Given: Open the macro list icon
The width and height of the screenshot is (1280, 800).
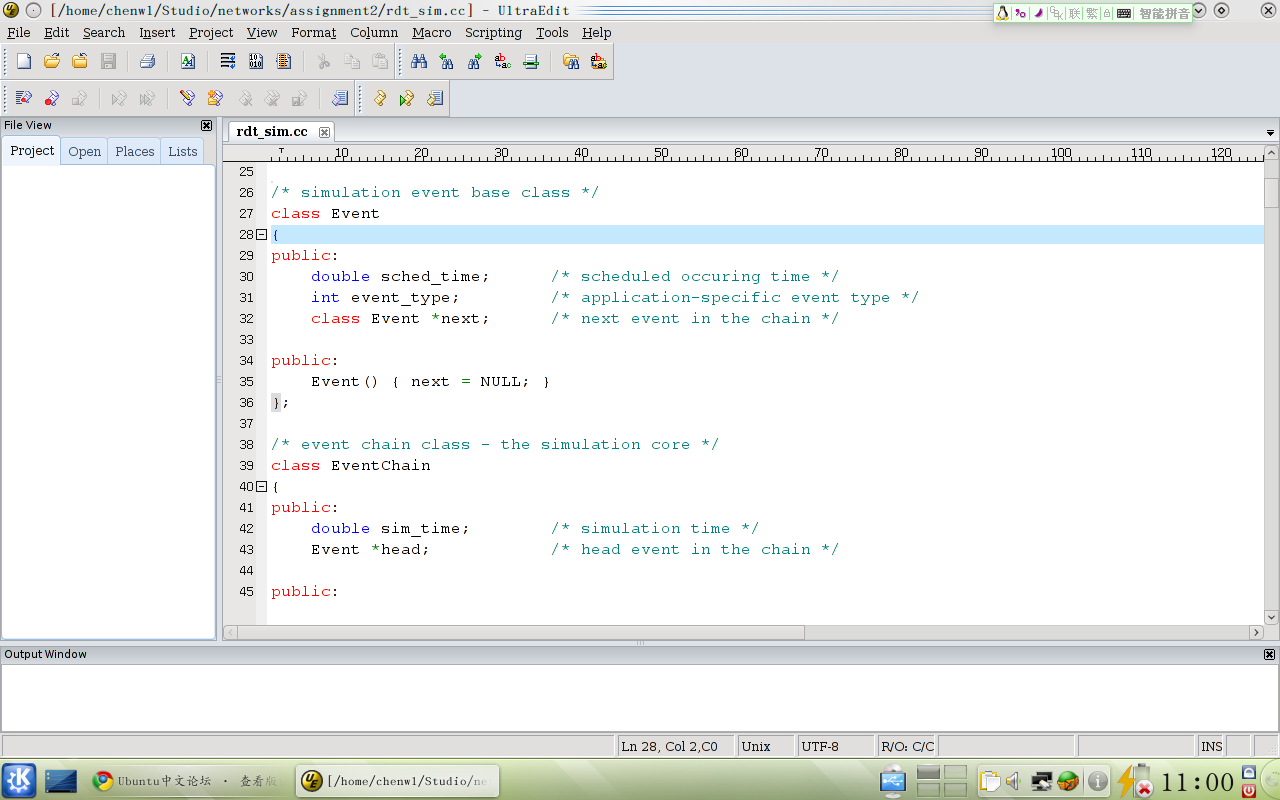Looking at the screenshot, I should pyautogui.click(x=340, y=98).
